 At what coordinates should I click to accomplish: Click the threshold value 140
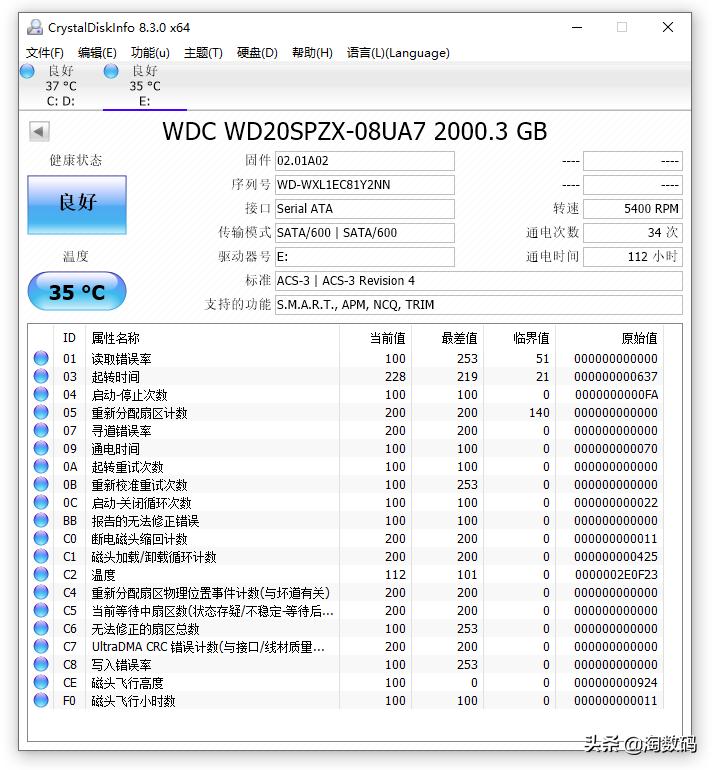pos(539,412)
